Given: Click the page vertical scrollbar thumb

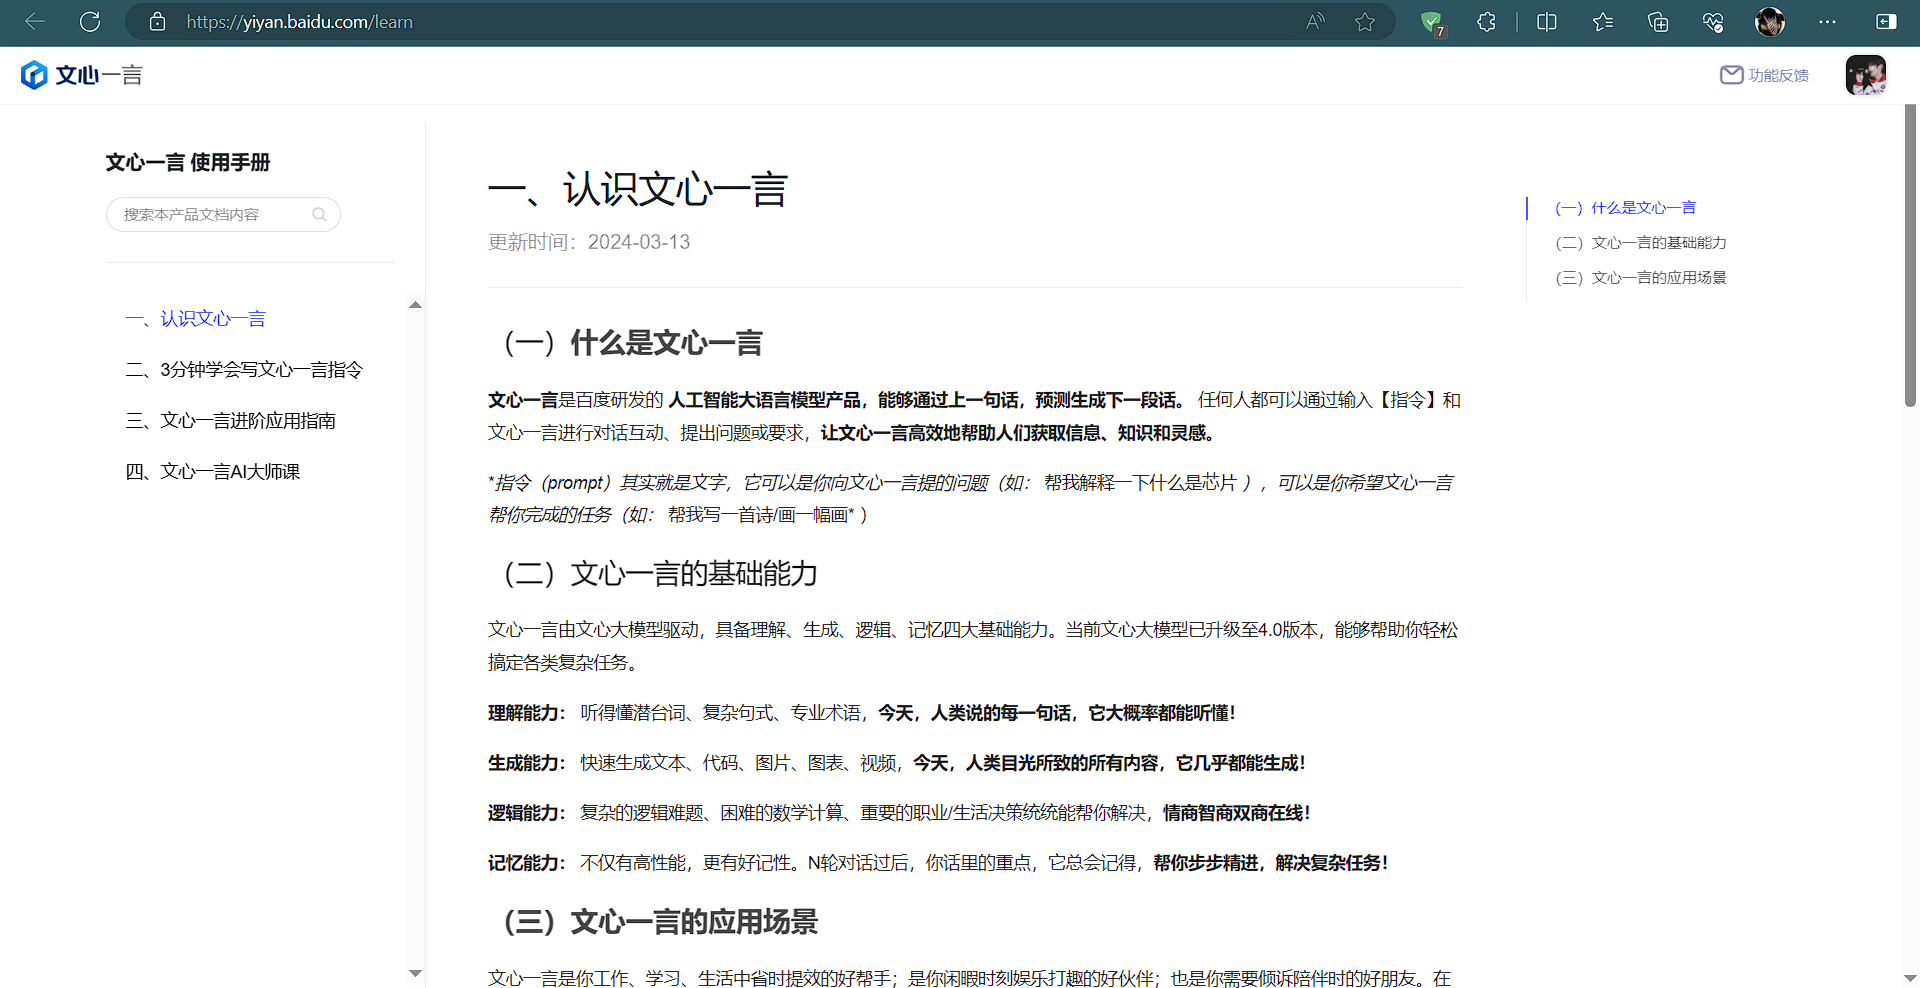Looking at the screenshot, I should [1910, 255].
